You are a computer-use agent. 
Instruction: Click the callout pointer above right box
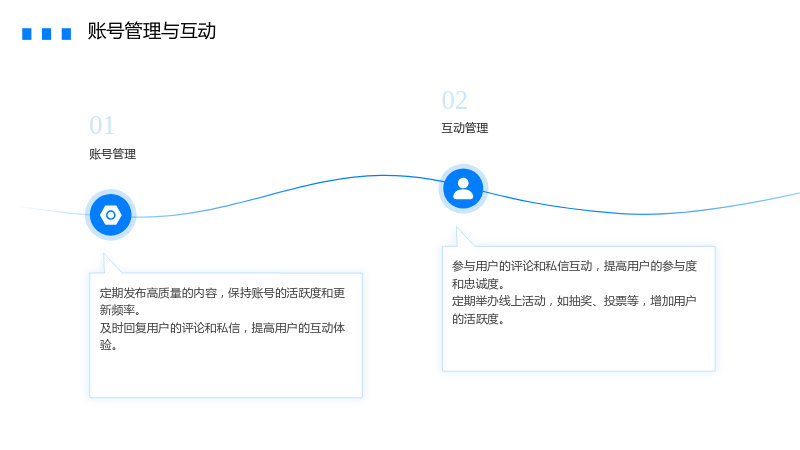(x=463, y=237)
